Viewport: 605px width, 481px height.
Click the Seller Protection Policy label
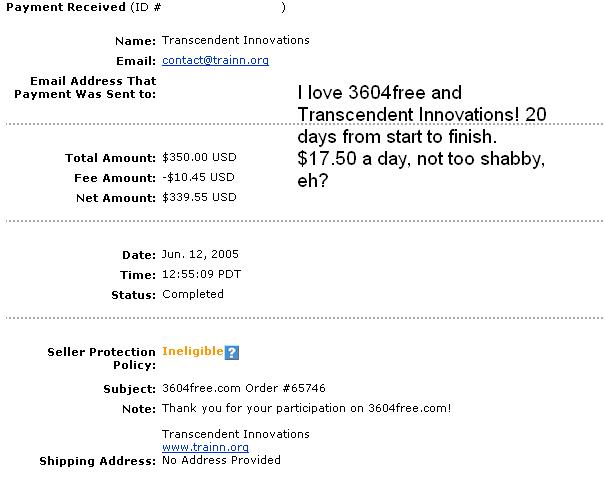[101, 358]
